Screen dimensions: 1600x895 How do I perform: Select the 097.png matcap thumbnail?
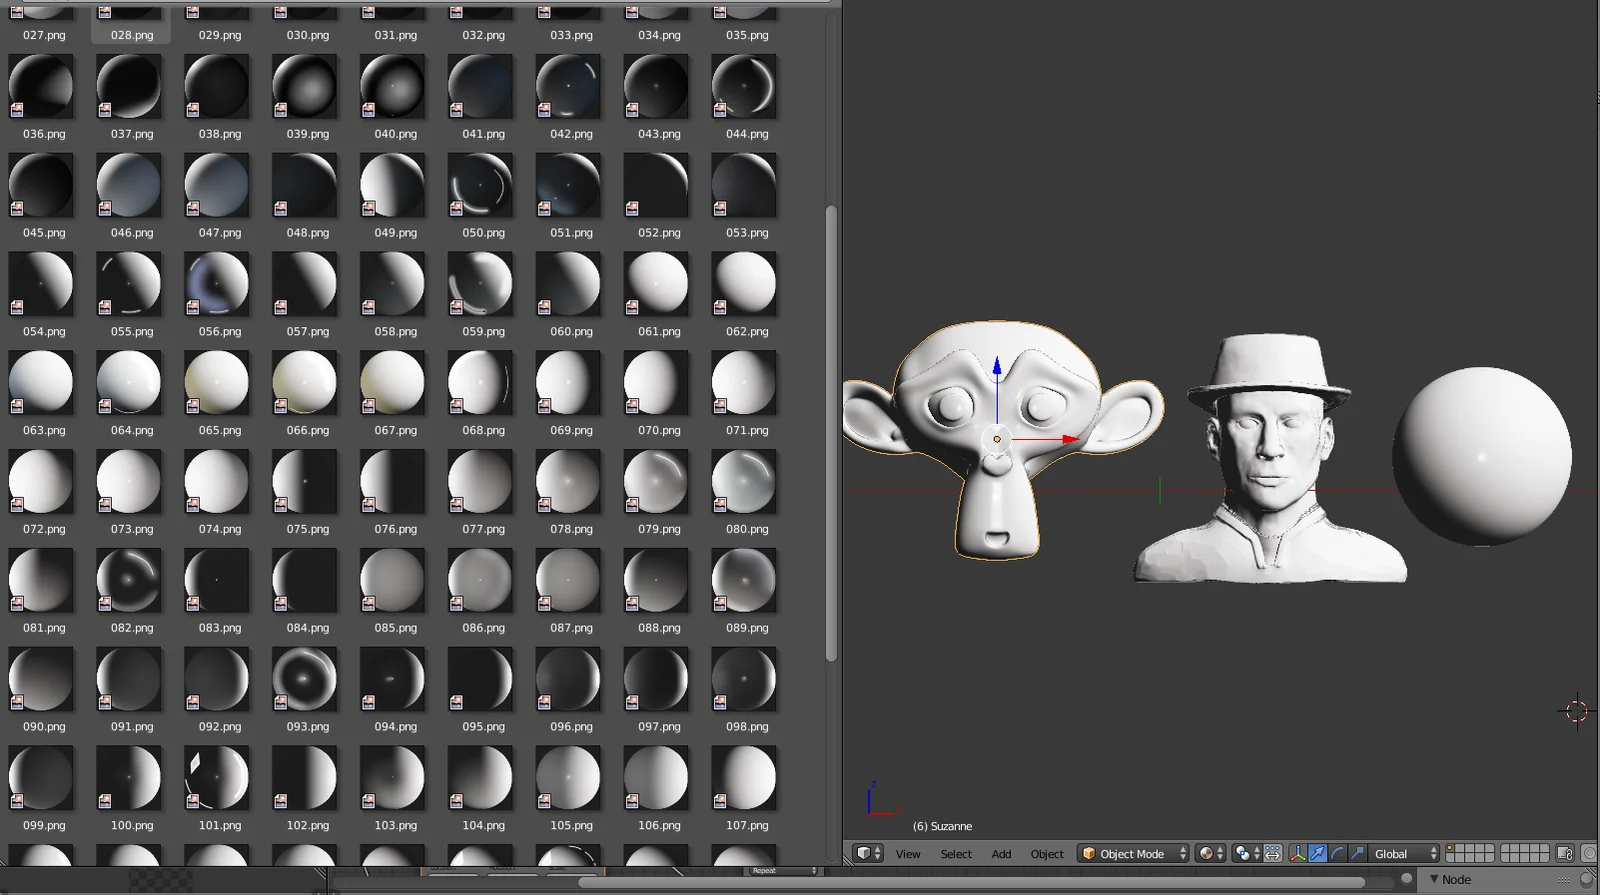coord(656,680)
